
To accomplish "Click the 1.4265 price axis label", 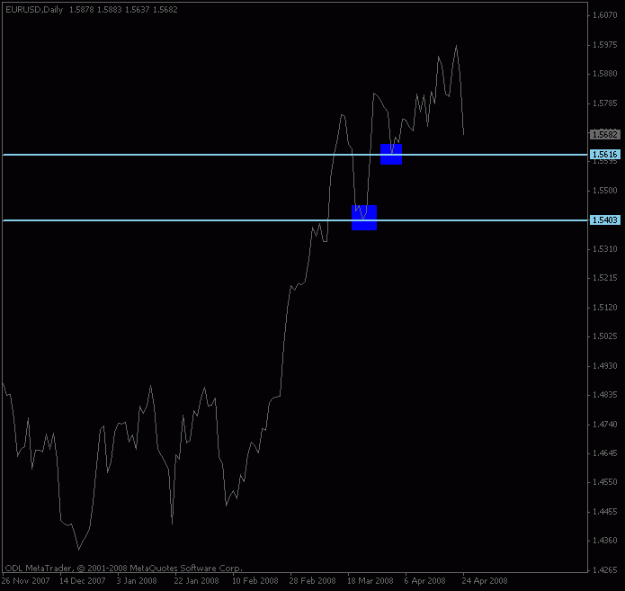I will pyautogui.click(x=605, y=570).
